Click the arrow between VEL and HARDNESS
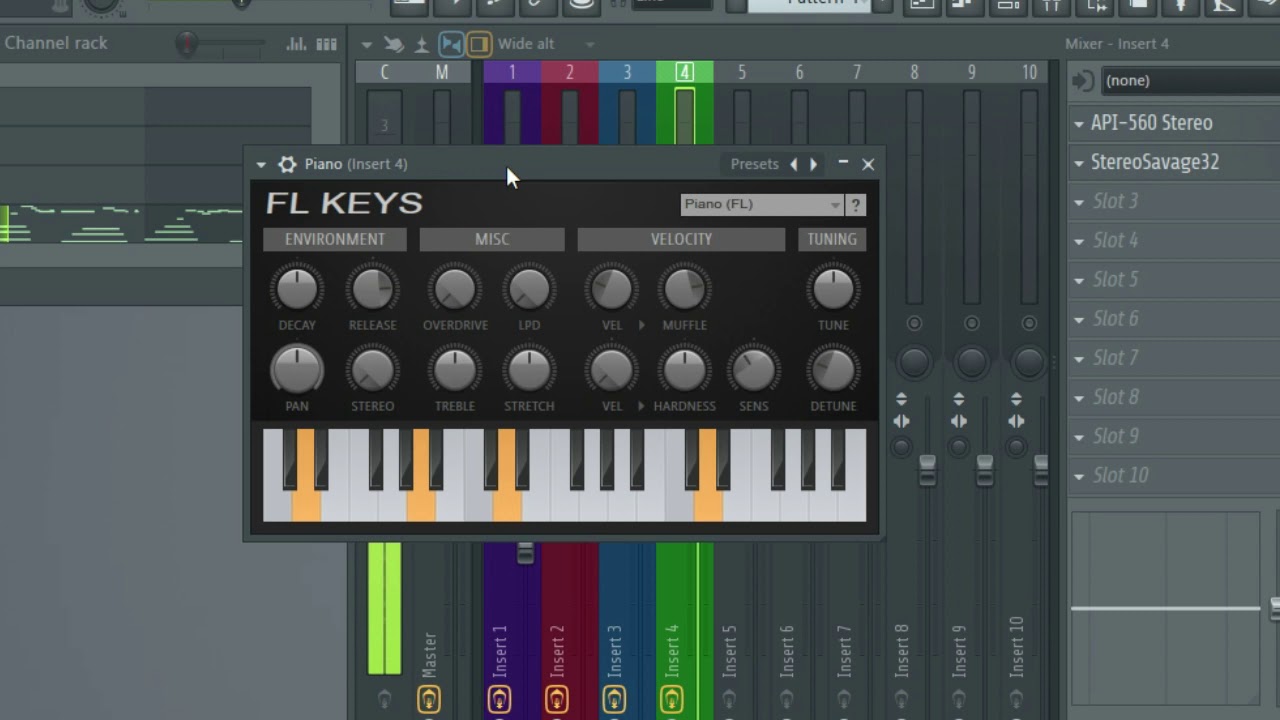This screenshot has height=720, width=1280. point(641,406)
